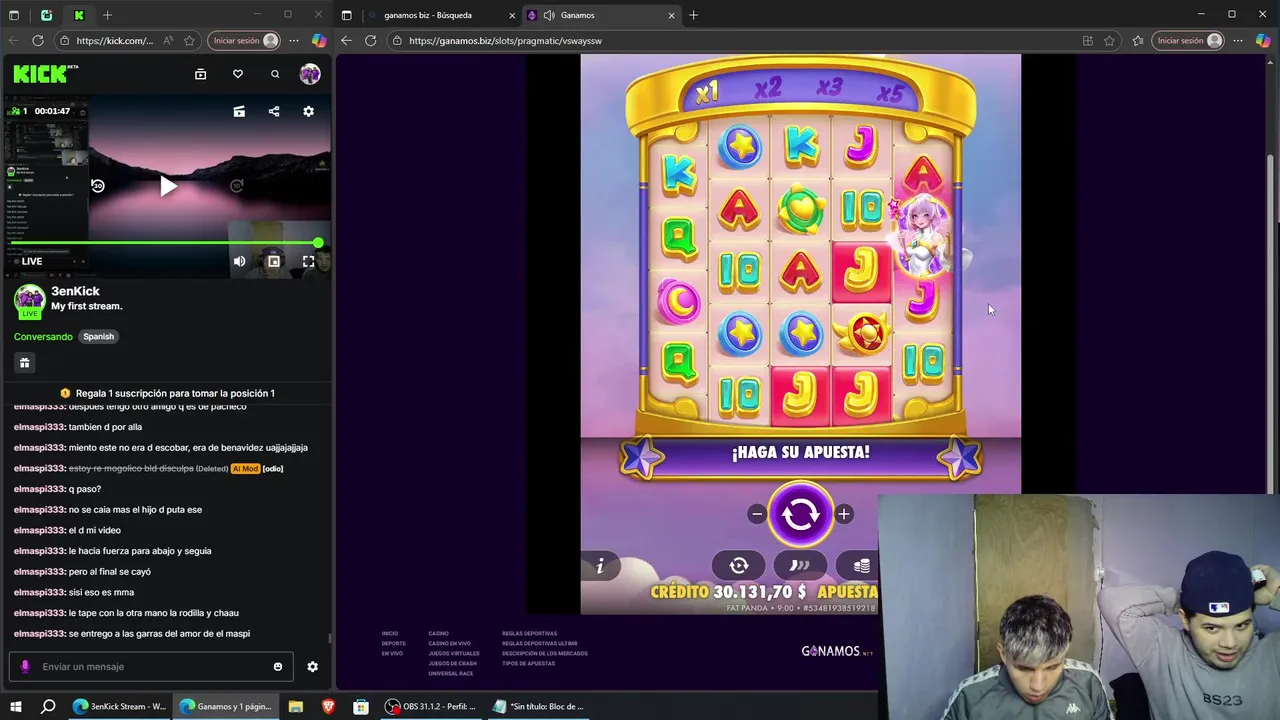
Task: Open chat settings gear icon
Action: click(312, 666)
